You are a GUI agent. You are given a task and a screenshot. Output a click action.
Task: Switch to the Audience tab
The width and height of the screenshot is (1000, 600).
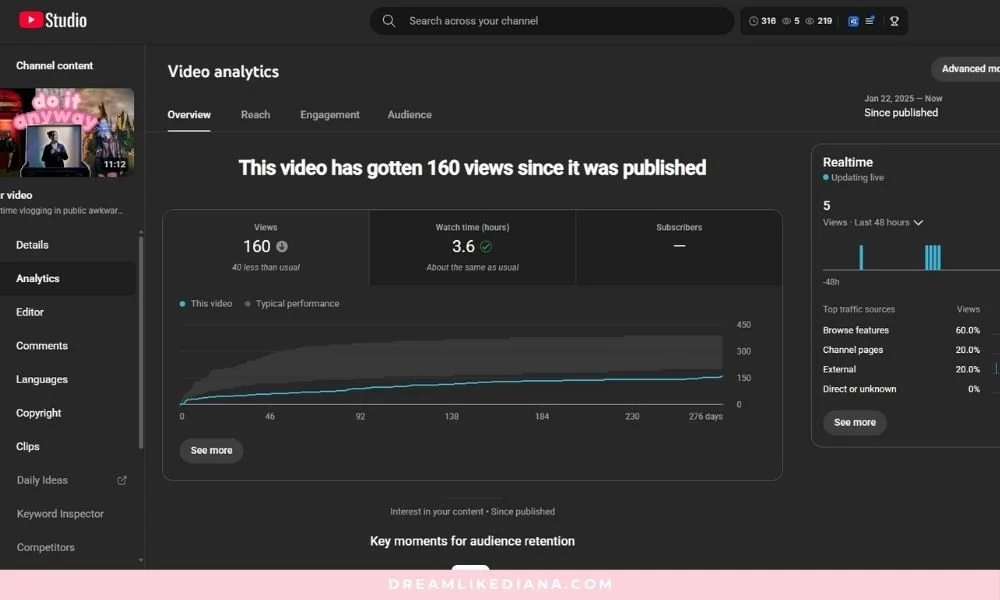pyautogui.click(x=409, y=114)
